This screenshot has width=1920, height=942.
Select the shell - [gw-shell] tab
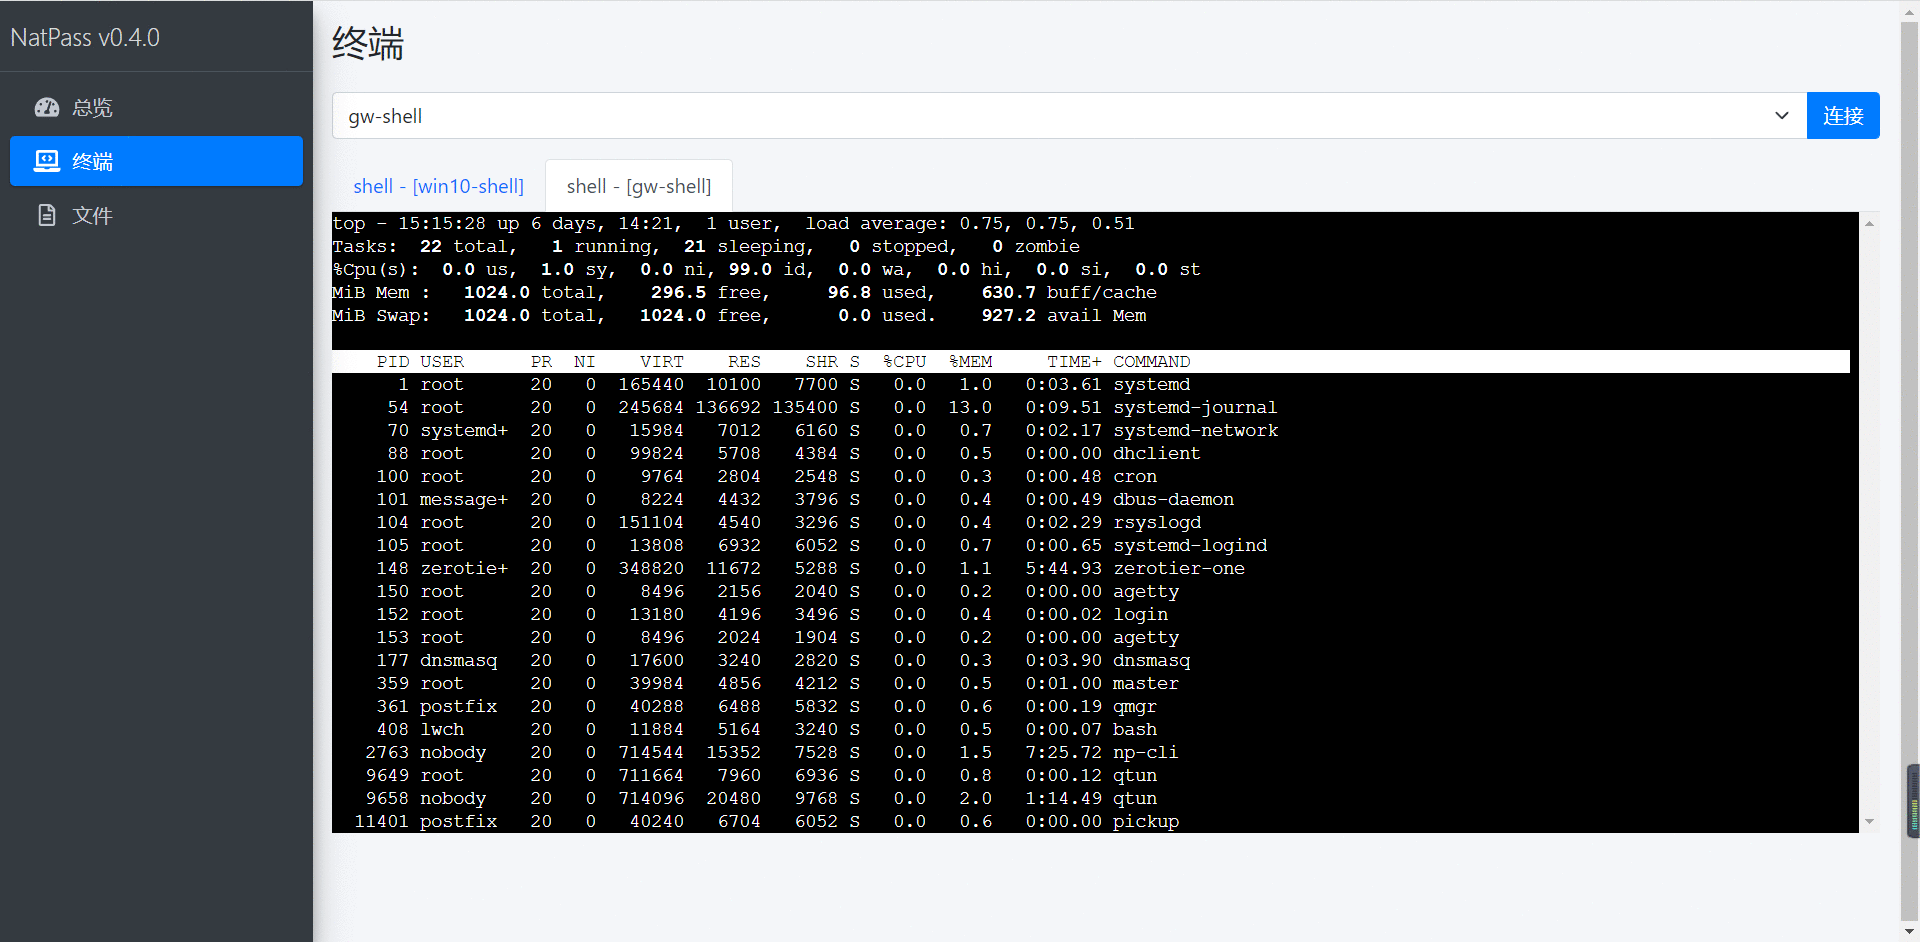coord(639,186)
